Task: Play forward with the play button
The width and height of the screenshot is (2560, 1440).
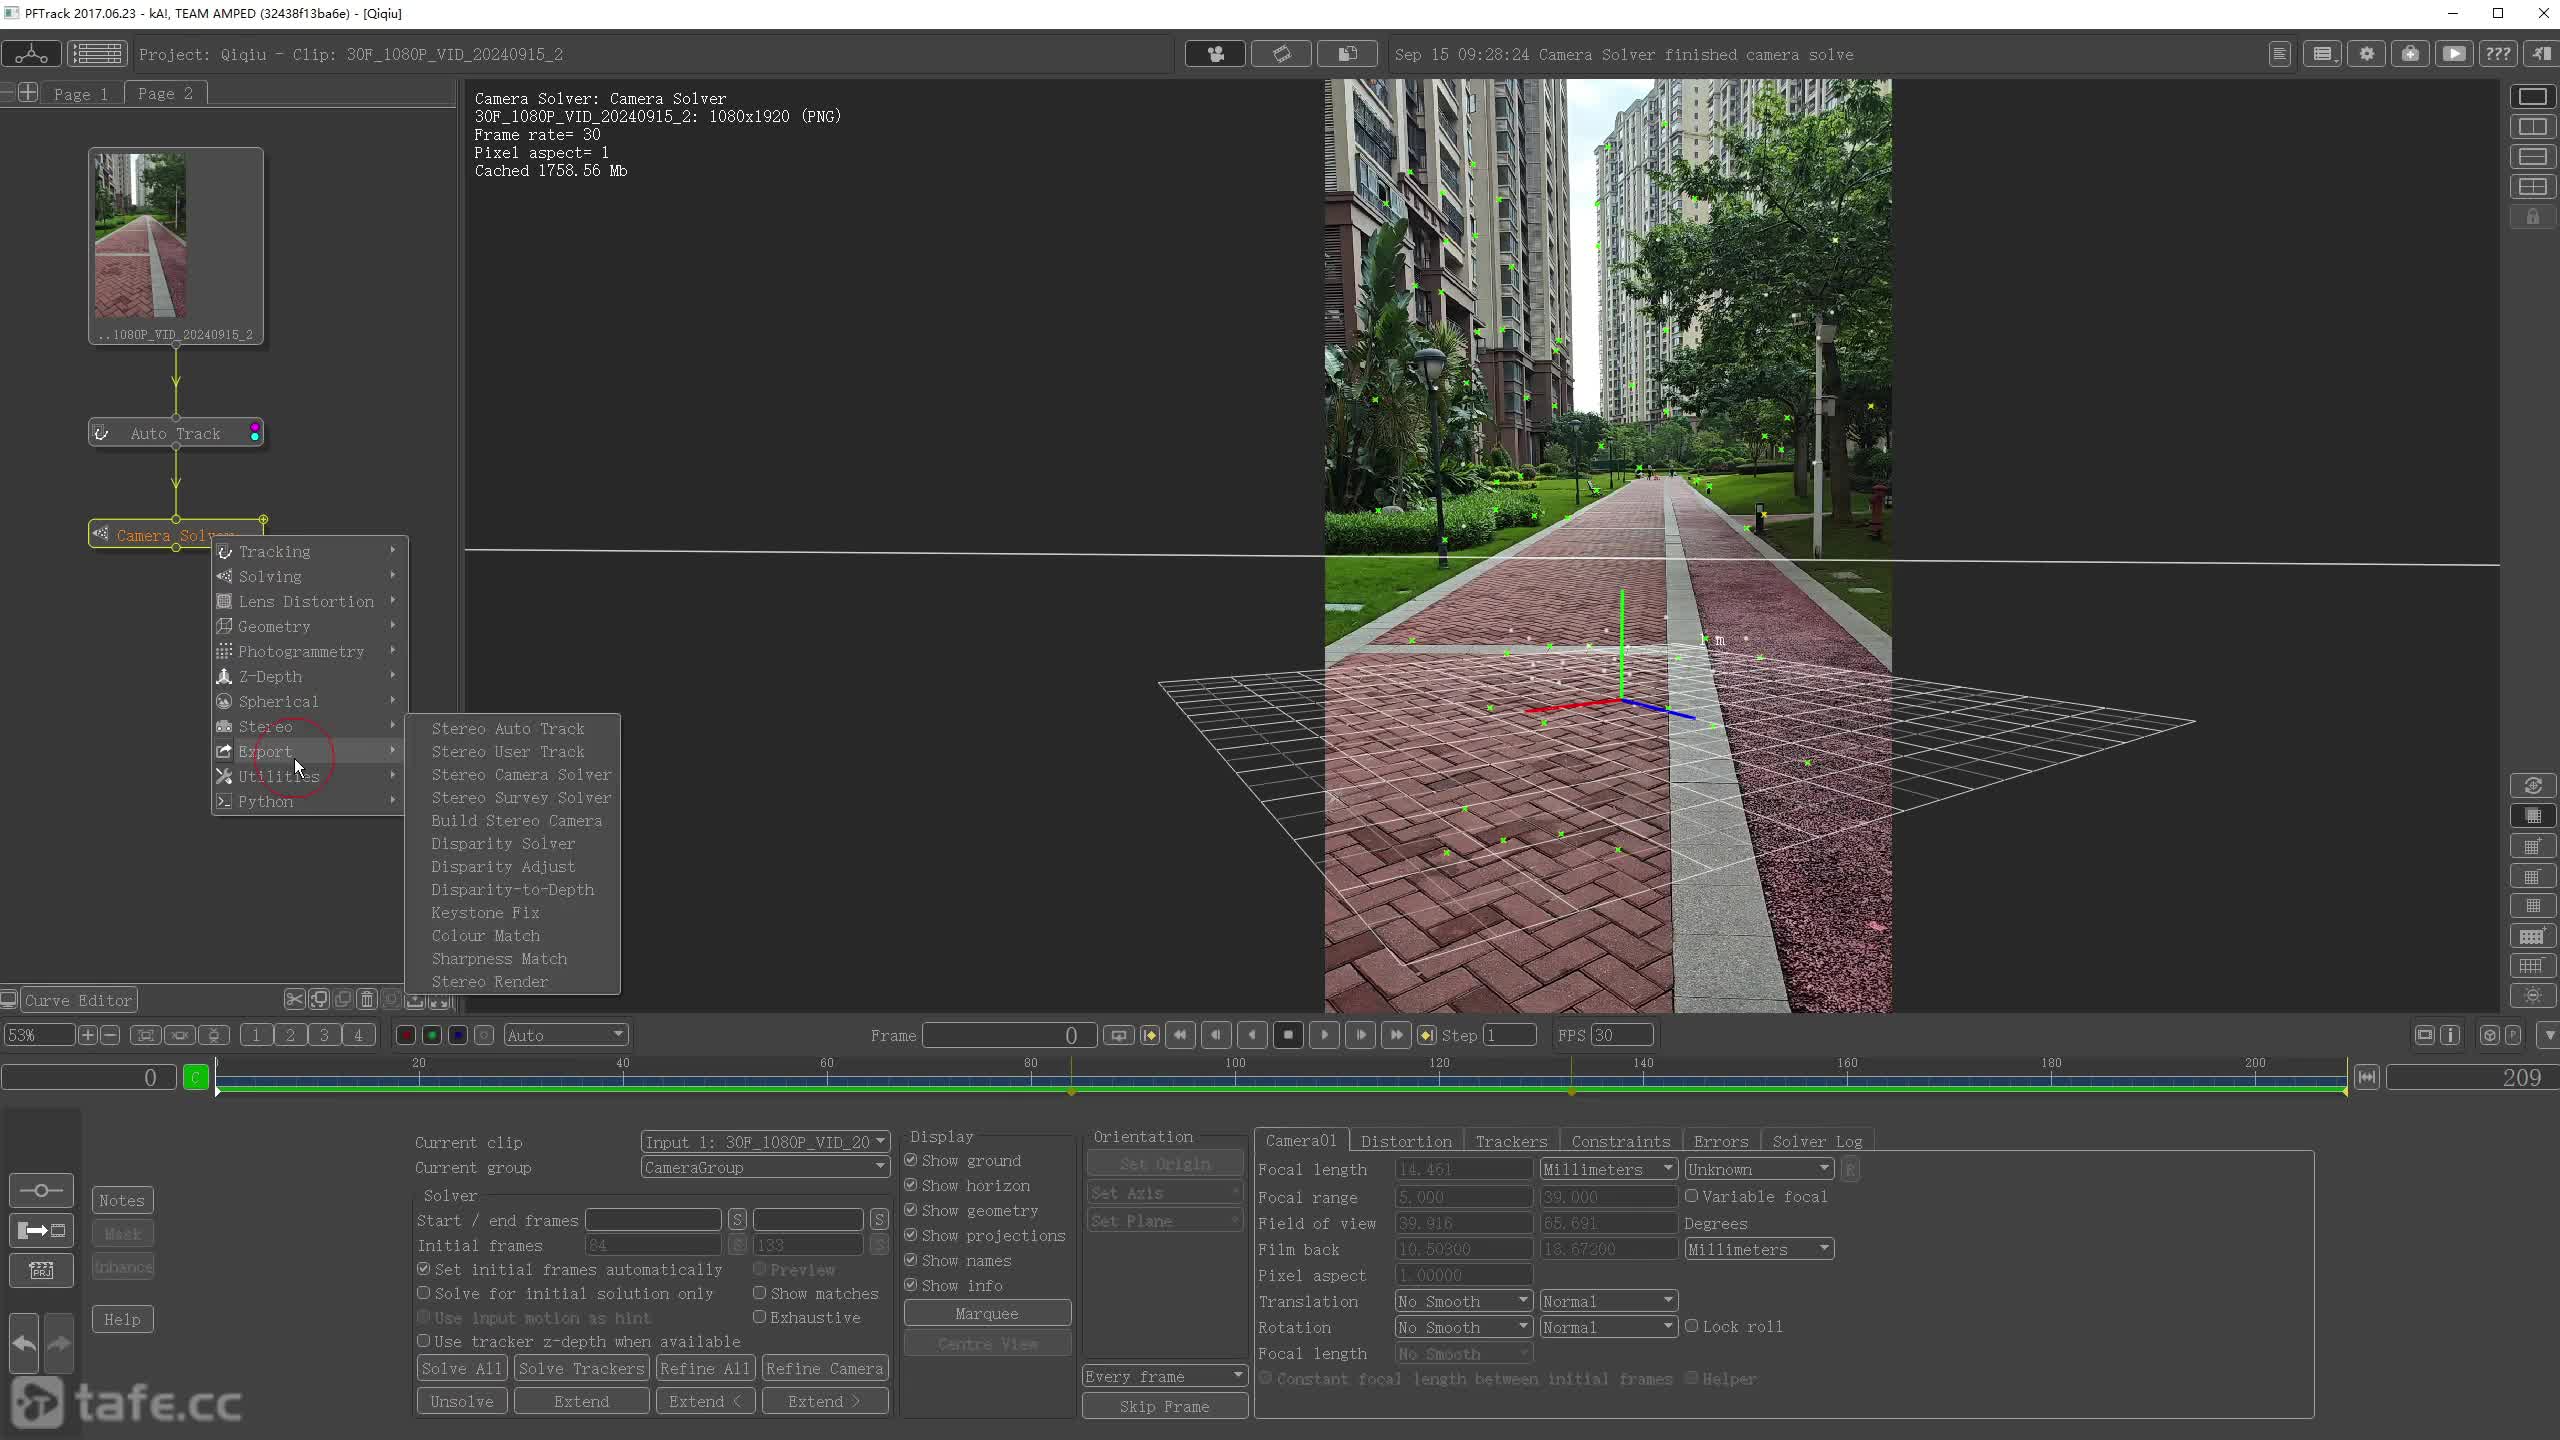Action: pyautogui.click(x=1324, y=1035)
